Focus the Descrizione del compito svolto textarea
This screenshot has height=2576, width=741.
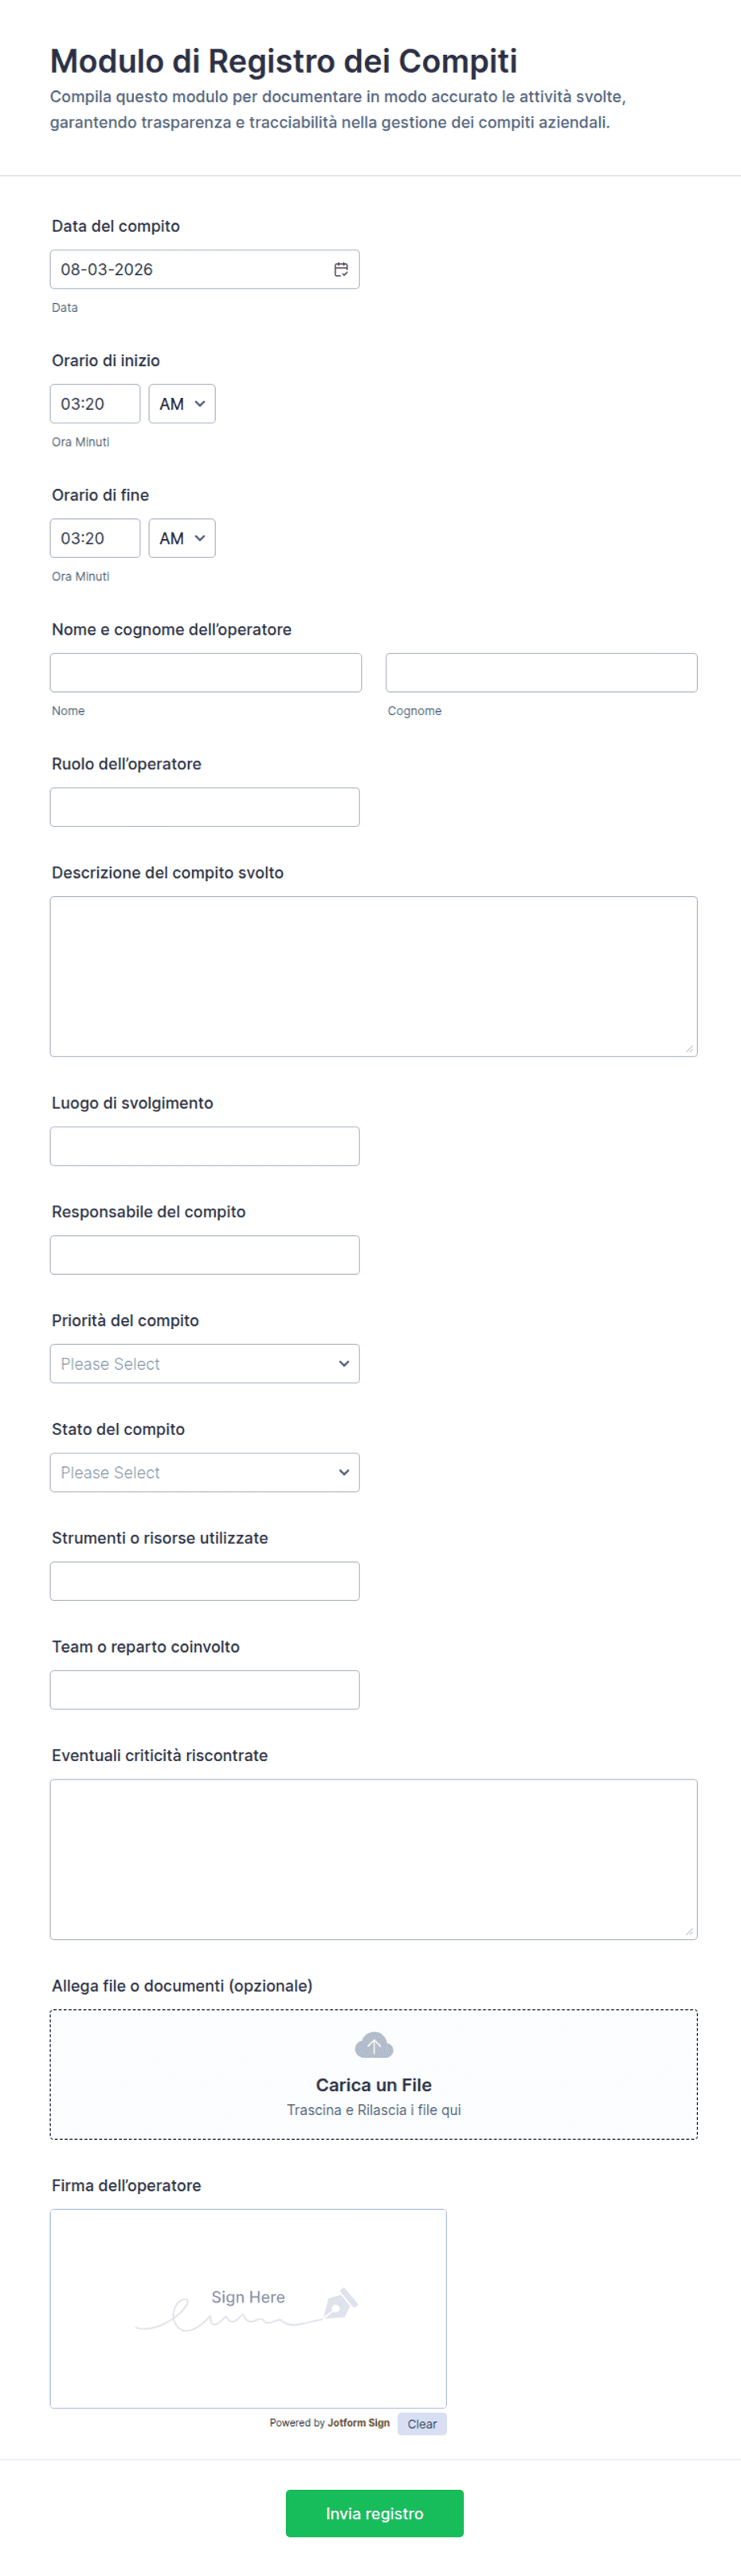coord(374,977)
